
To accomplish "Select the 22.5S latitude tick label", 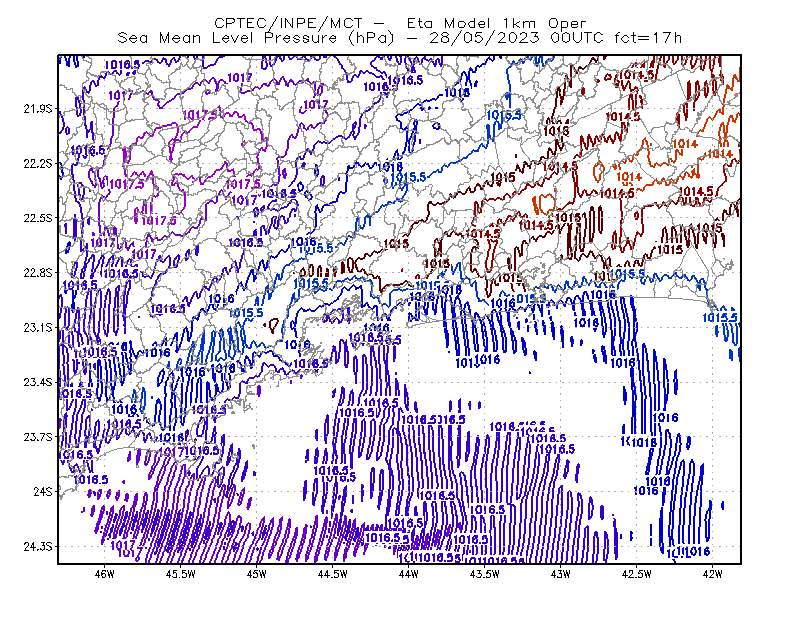I will [x=38, y=218].
